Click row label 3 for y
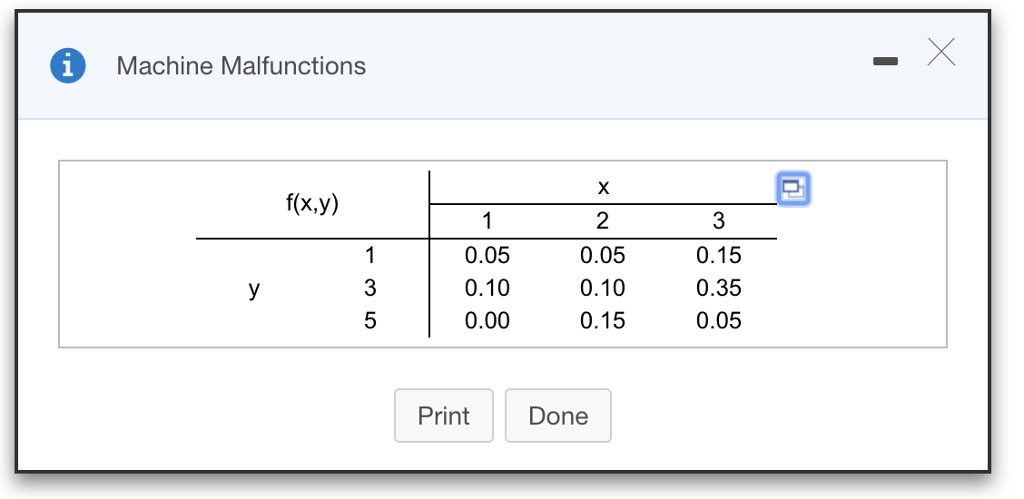Viewport: 1024px width, 499px height. [370, 289]
